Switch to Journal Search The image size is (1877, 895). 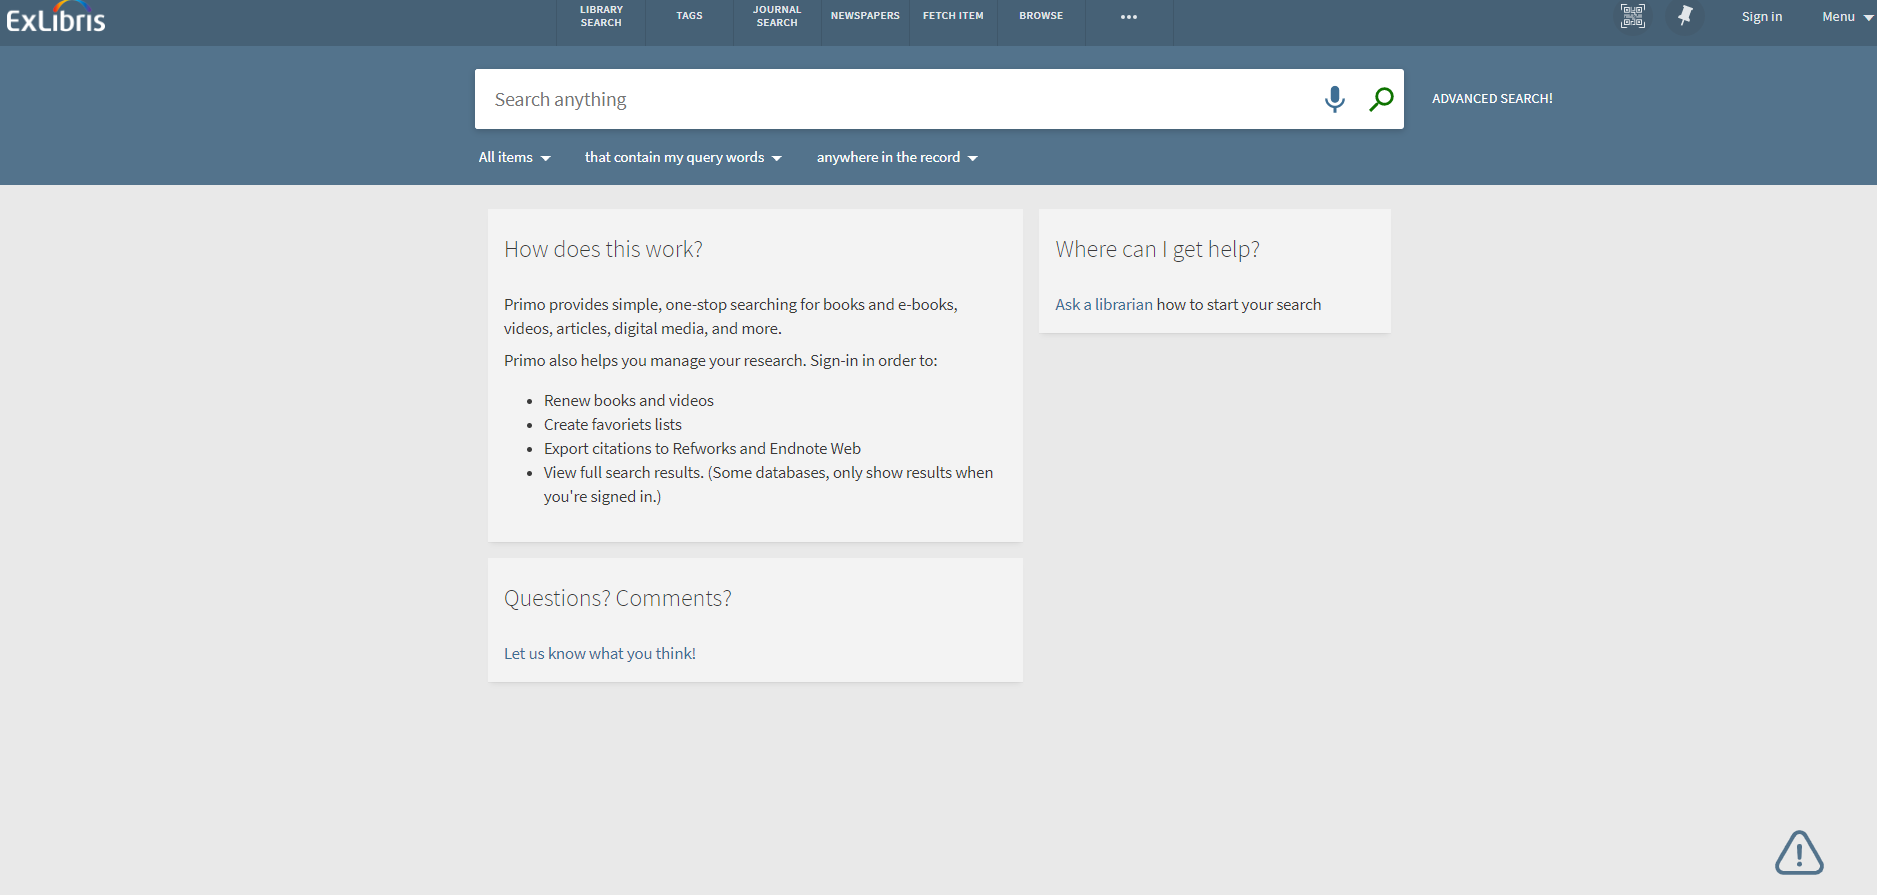tap(777, 17)
